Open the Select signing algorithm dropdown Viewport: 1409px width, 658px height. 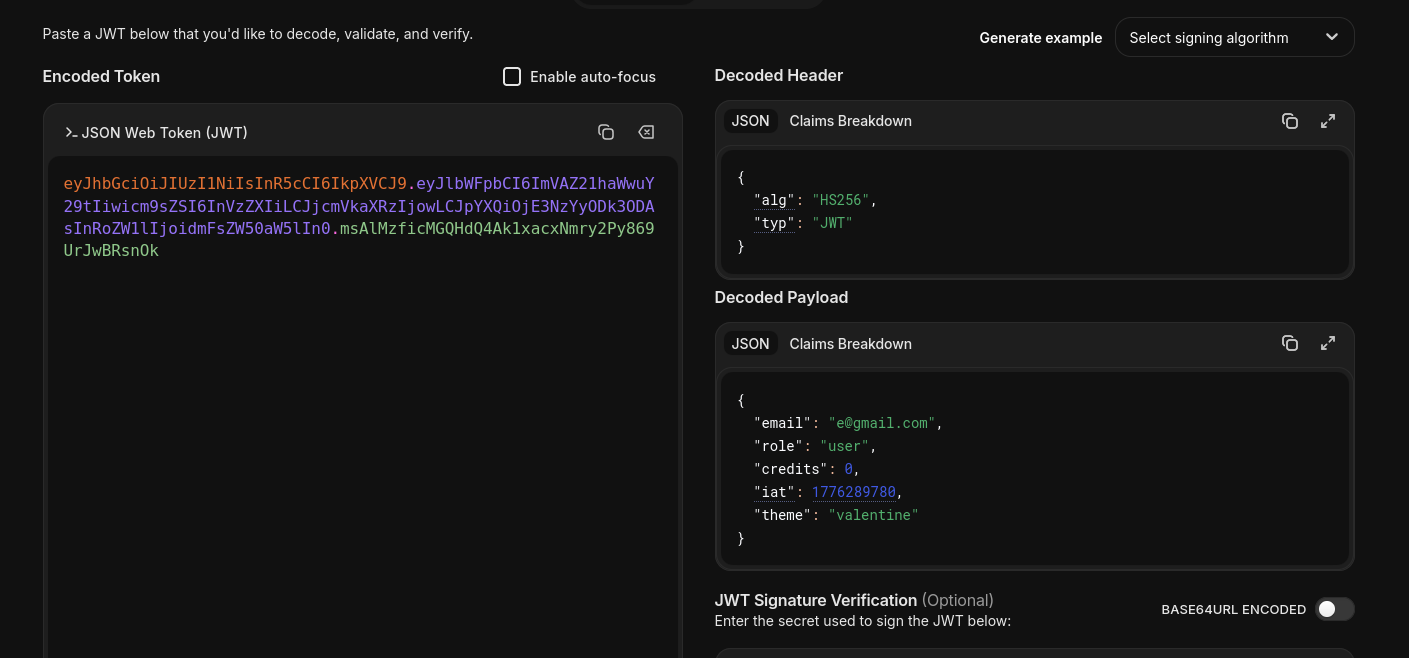click(1234, 37)
